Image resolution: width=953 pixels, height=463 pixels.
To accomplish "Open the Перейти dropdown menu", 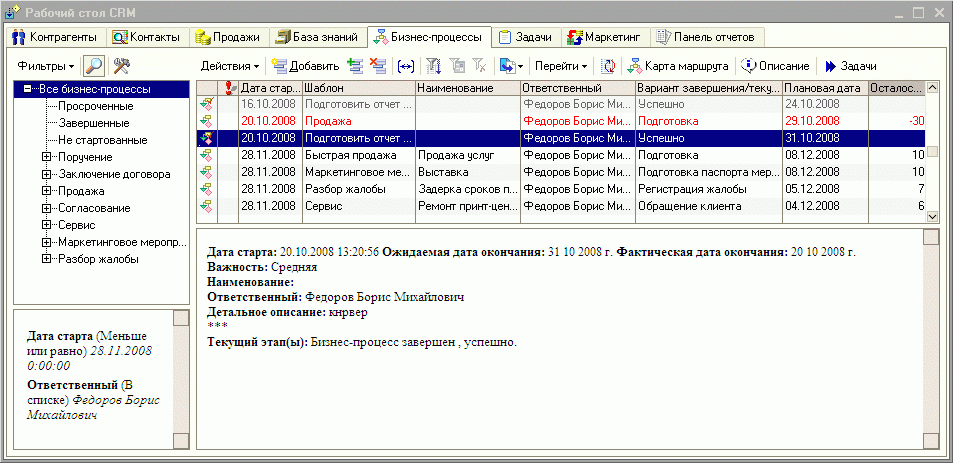I will coord(561,66).
